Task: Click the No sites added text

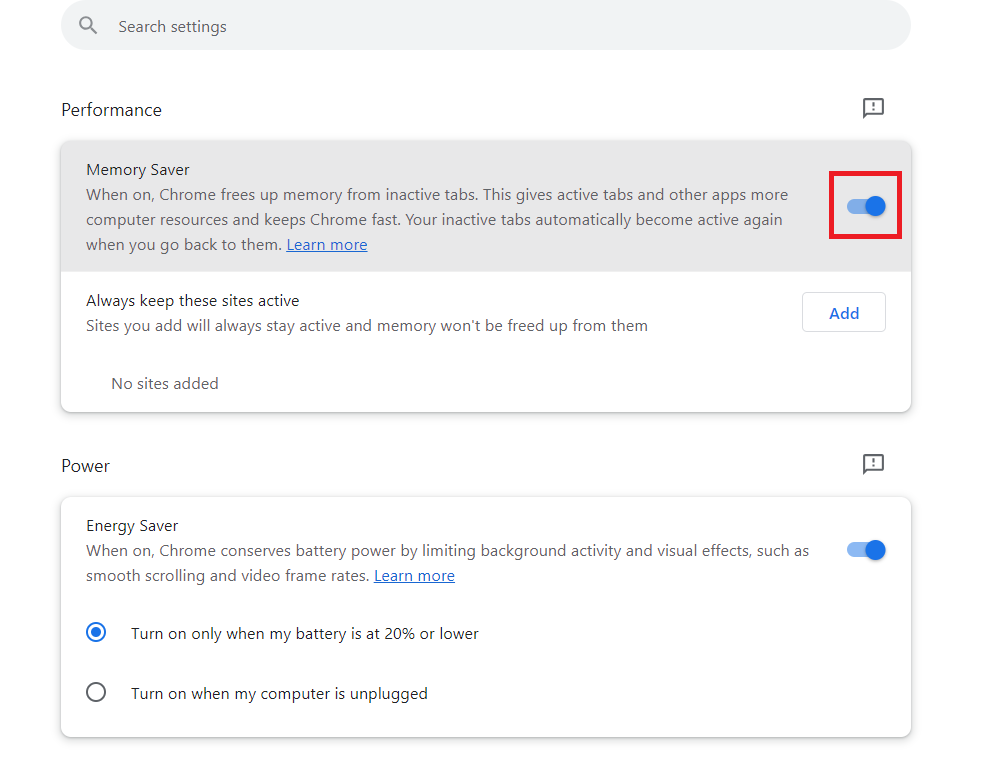Action: point(164,384)
